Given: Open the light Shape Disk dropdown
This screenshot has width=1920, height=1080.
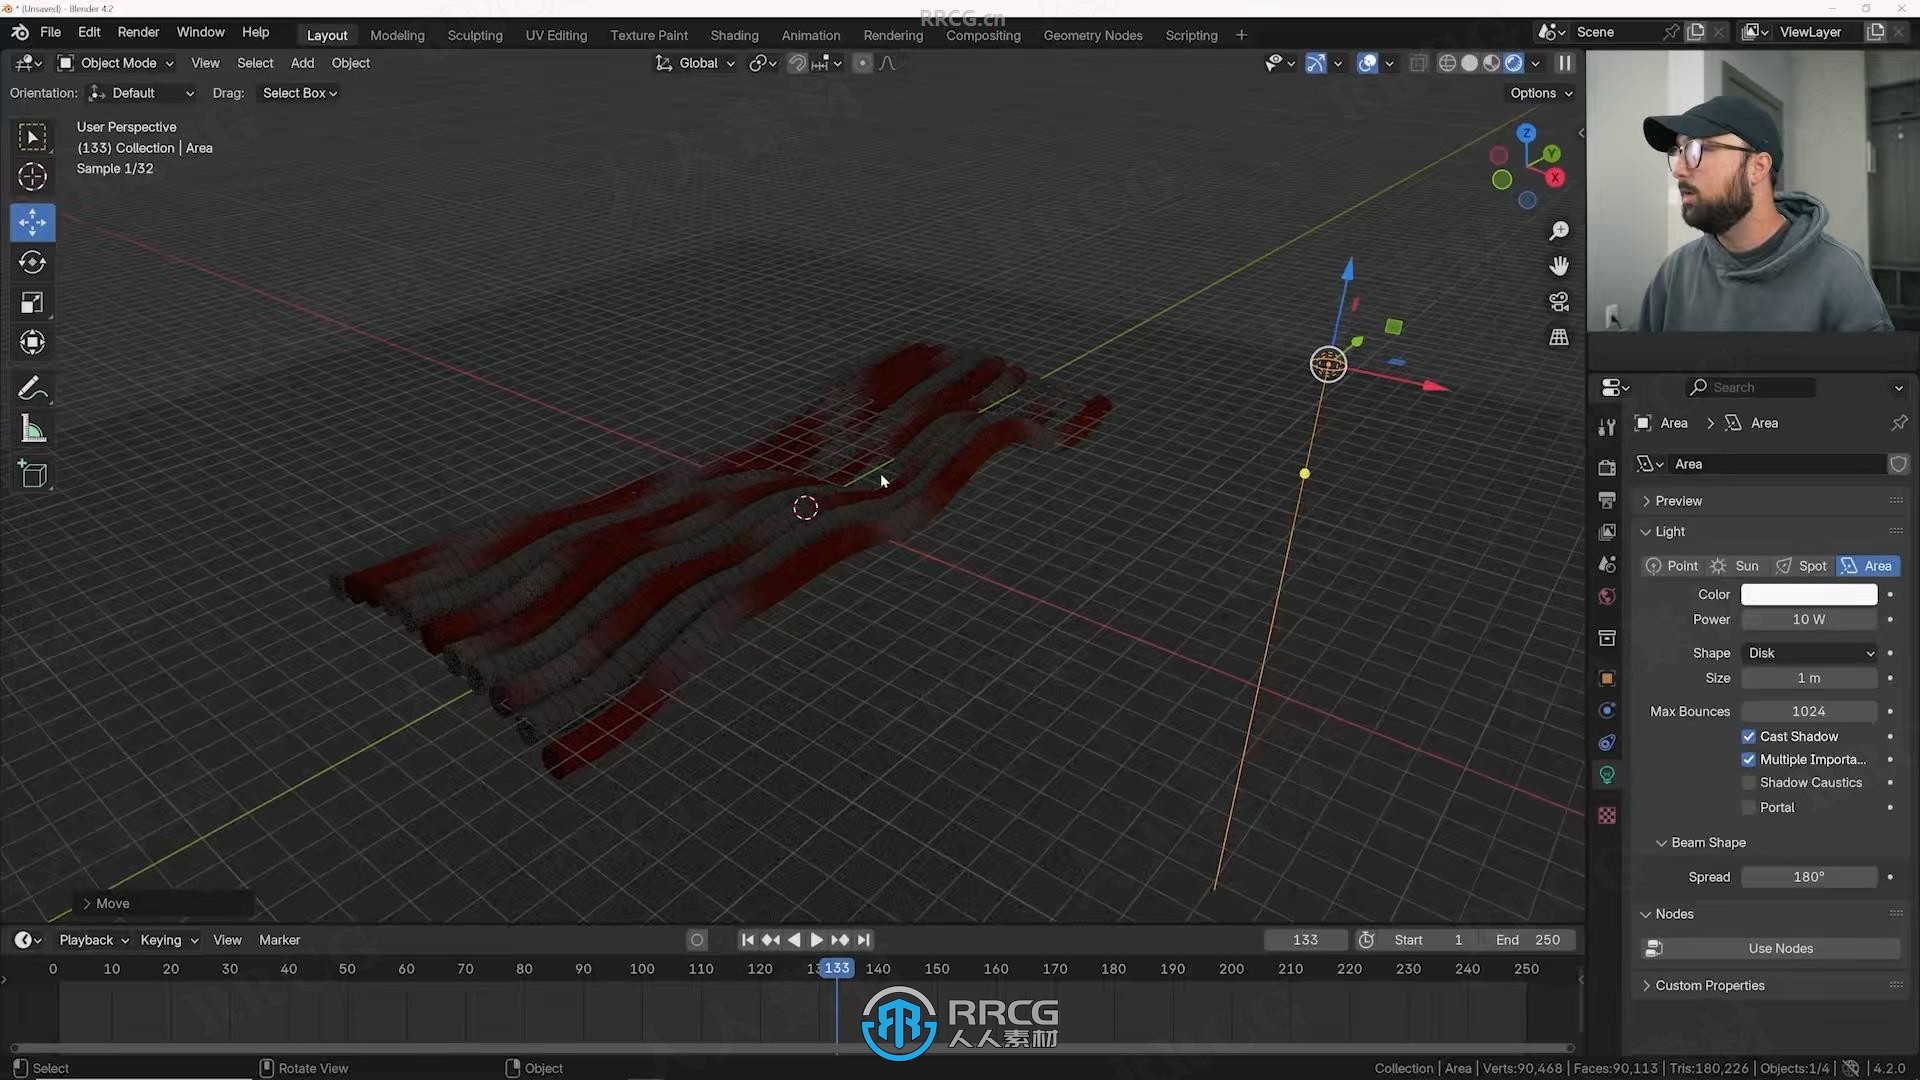Looking at the screenshot, I should (1809, 653).
